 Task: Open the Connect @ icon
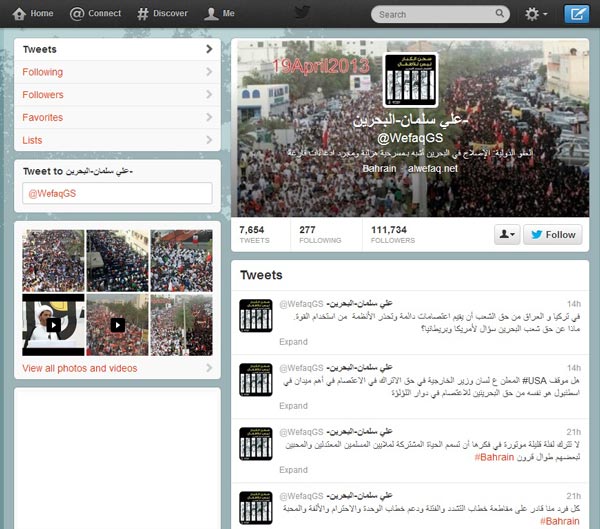(x=77, y=14)
